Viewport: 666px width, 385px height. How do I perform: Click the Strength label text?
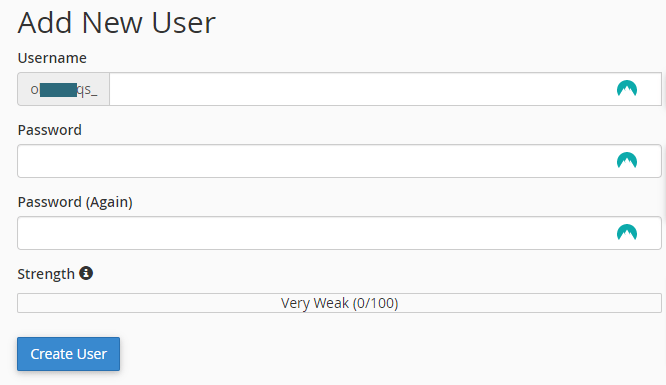point(46,274)
